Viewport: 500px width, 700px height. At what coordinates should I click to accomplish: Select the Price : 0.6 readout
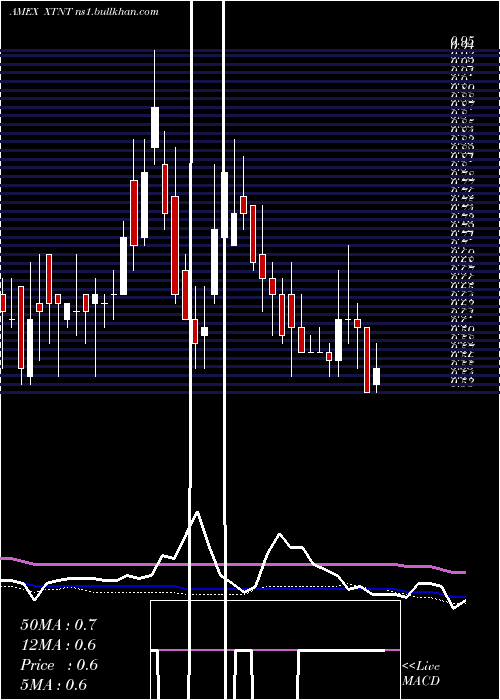pyautogui.click(x=58, y=665)
